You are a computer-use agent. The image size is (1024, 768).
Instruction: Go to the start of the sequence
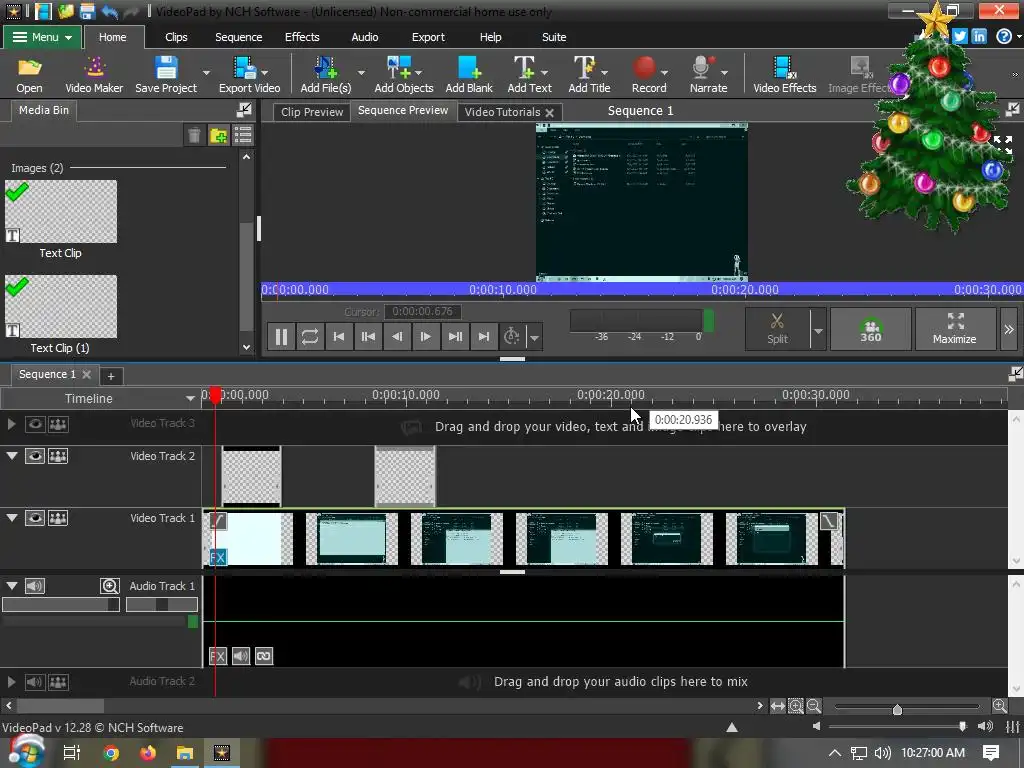(x=339, y=337)
